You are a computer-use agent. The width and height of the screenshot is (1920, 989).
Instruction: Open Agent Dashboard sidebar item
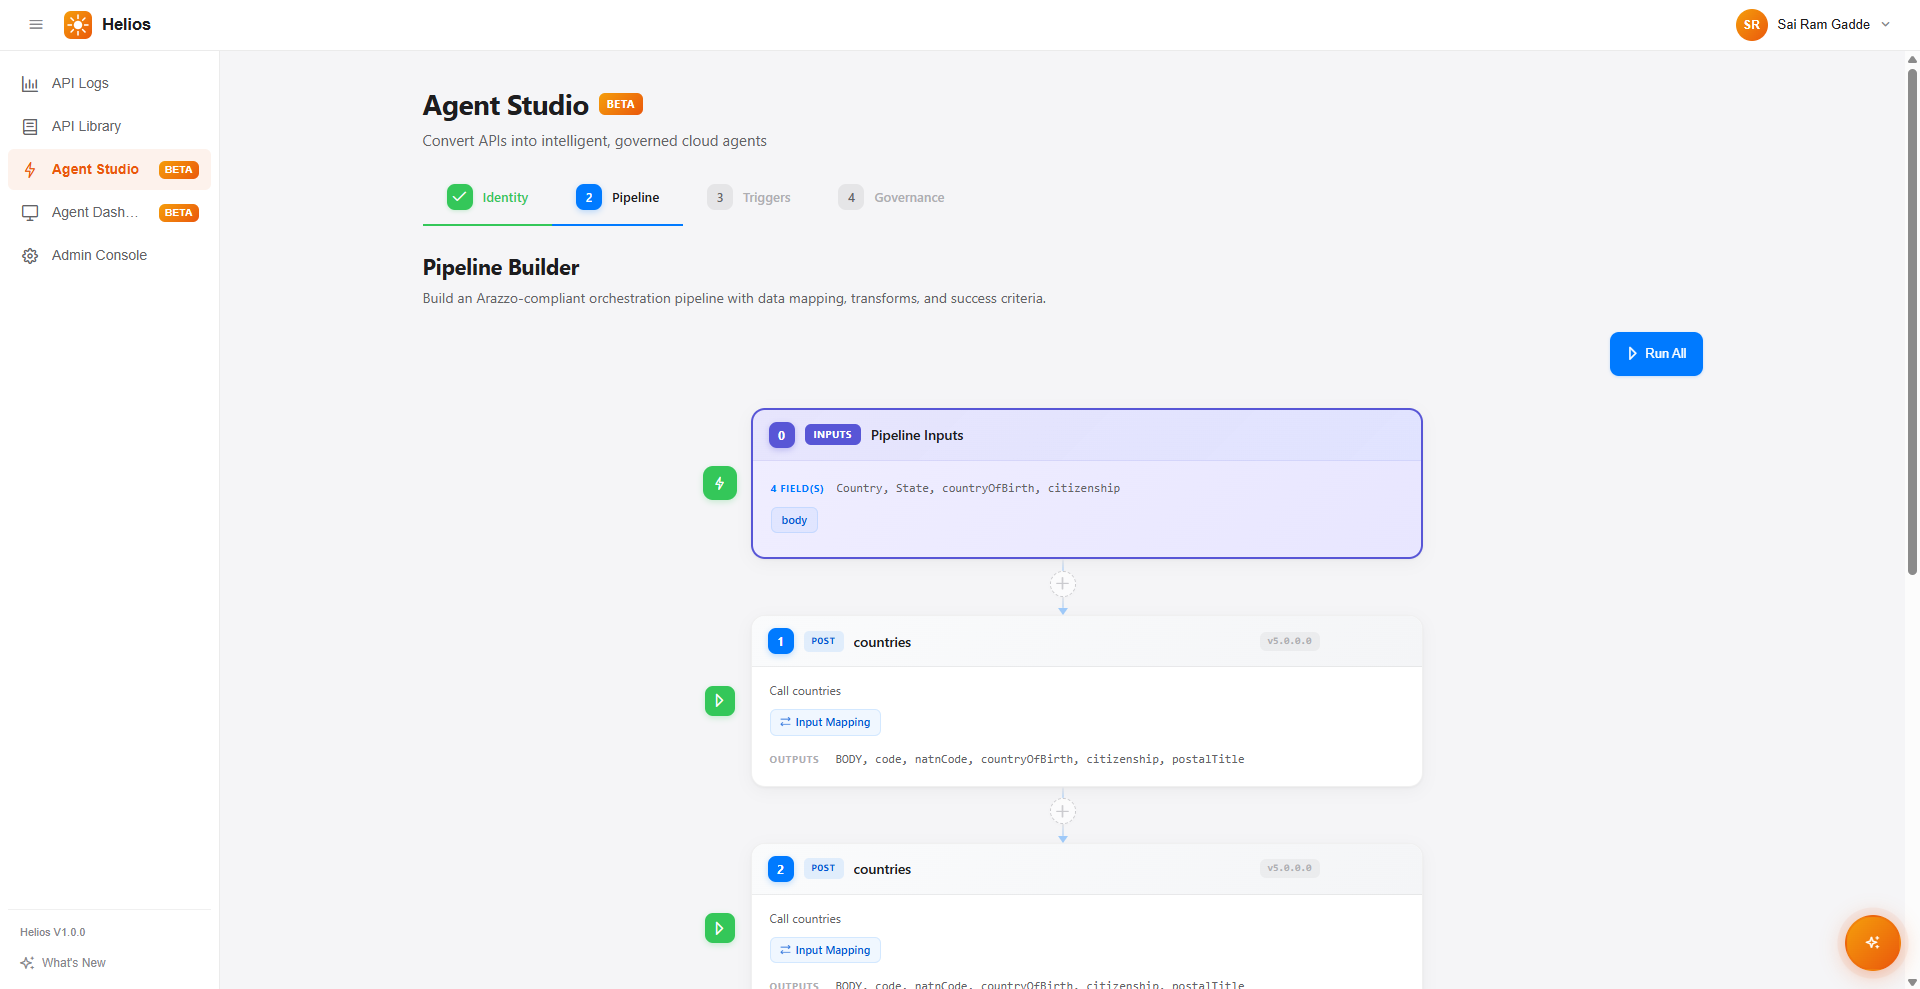(109, 212)
